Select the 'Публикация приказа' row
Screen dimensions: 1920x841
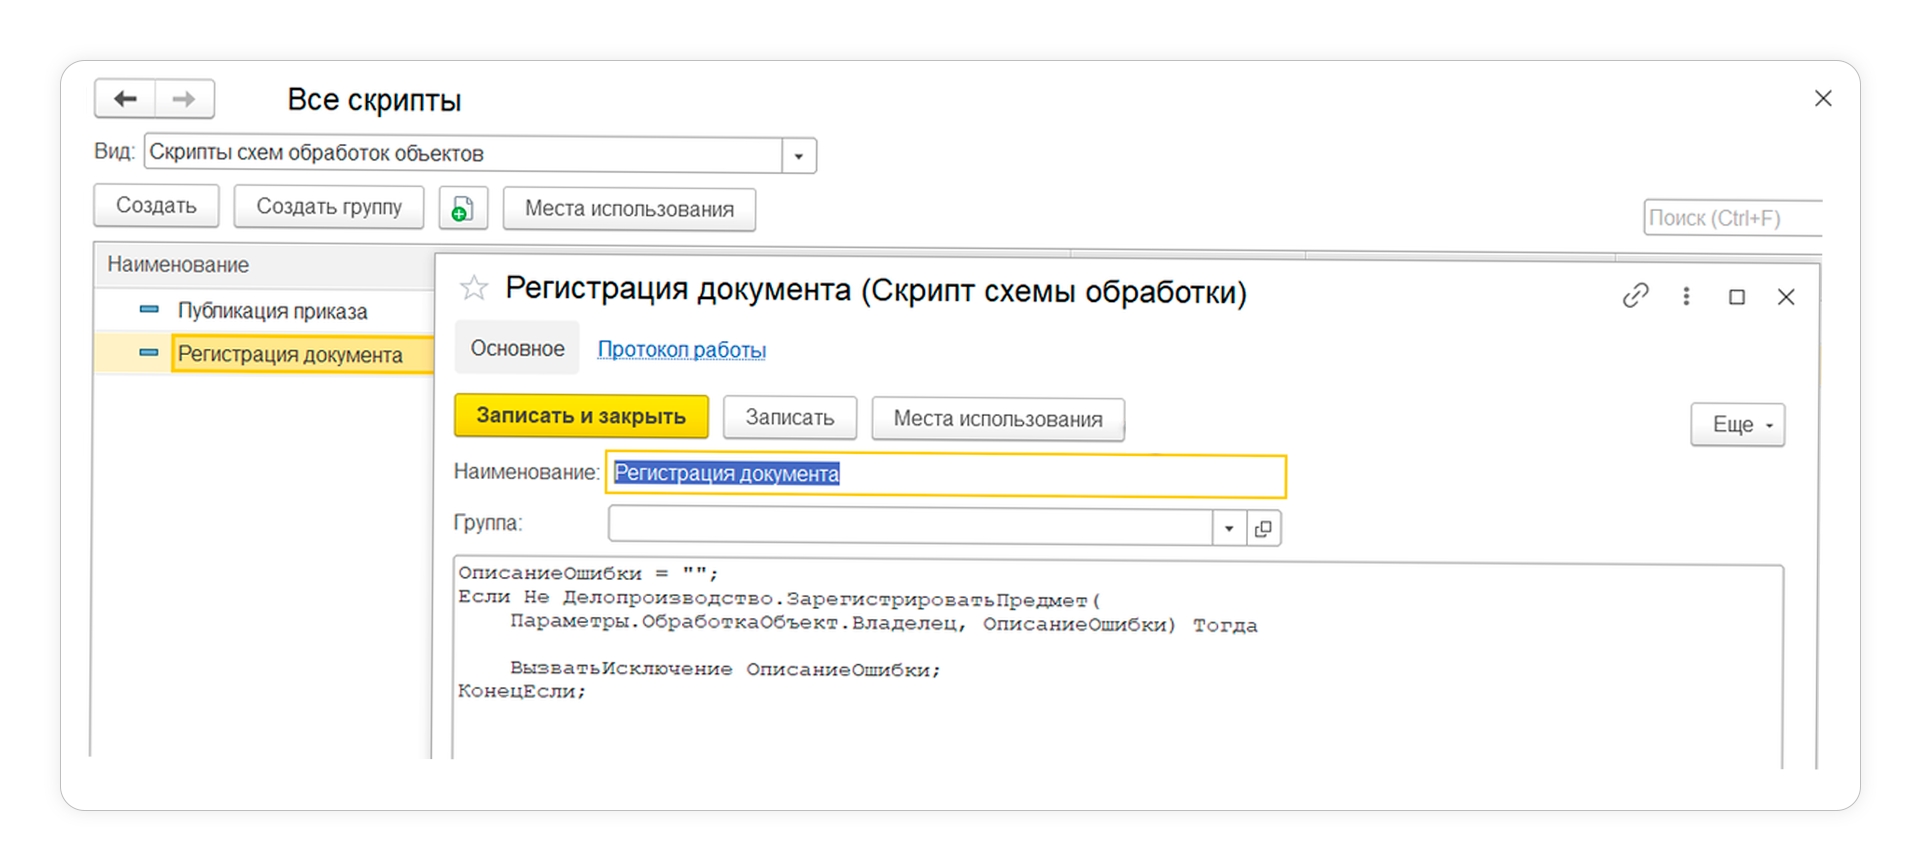(264, 311)
